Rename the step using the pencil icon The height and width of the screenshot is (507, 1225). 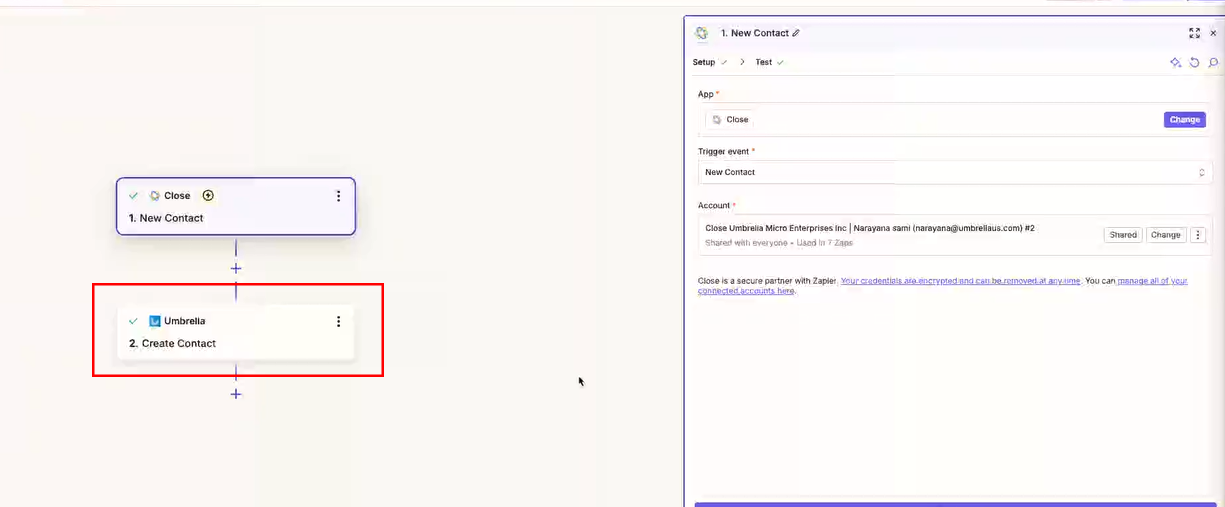(x=796, y=33)
